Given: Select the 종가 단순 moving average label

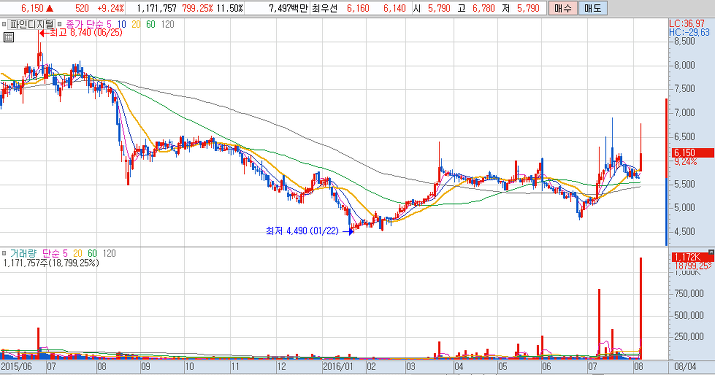Looking at the screenshot, I should pos(86,24).
